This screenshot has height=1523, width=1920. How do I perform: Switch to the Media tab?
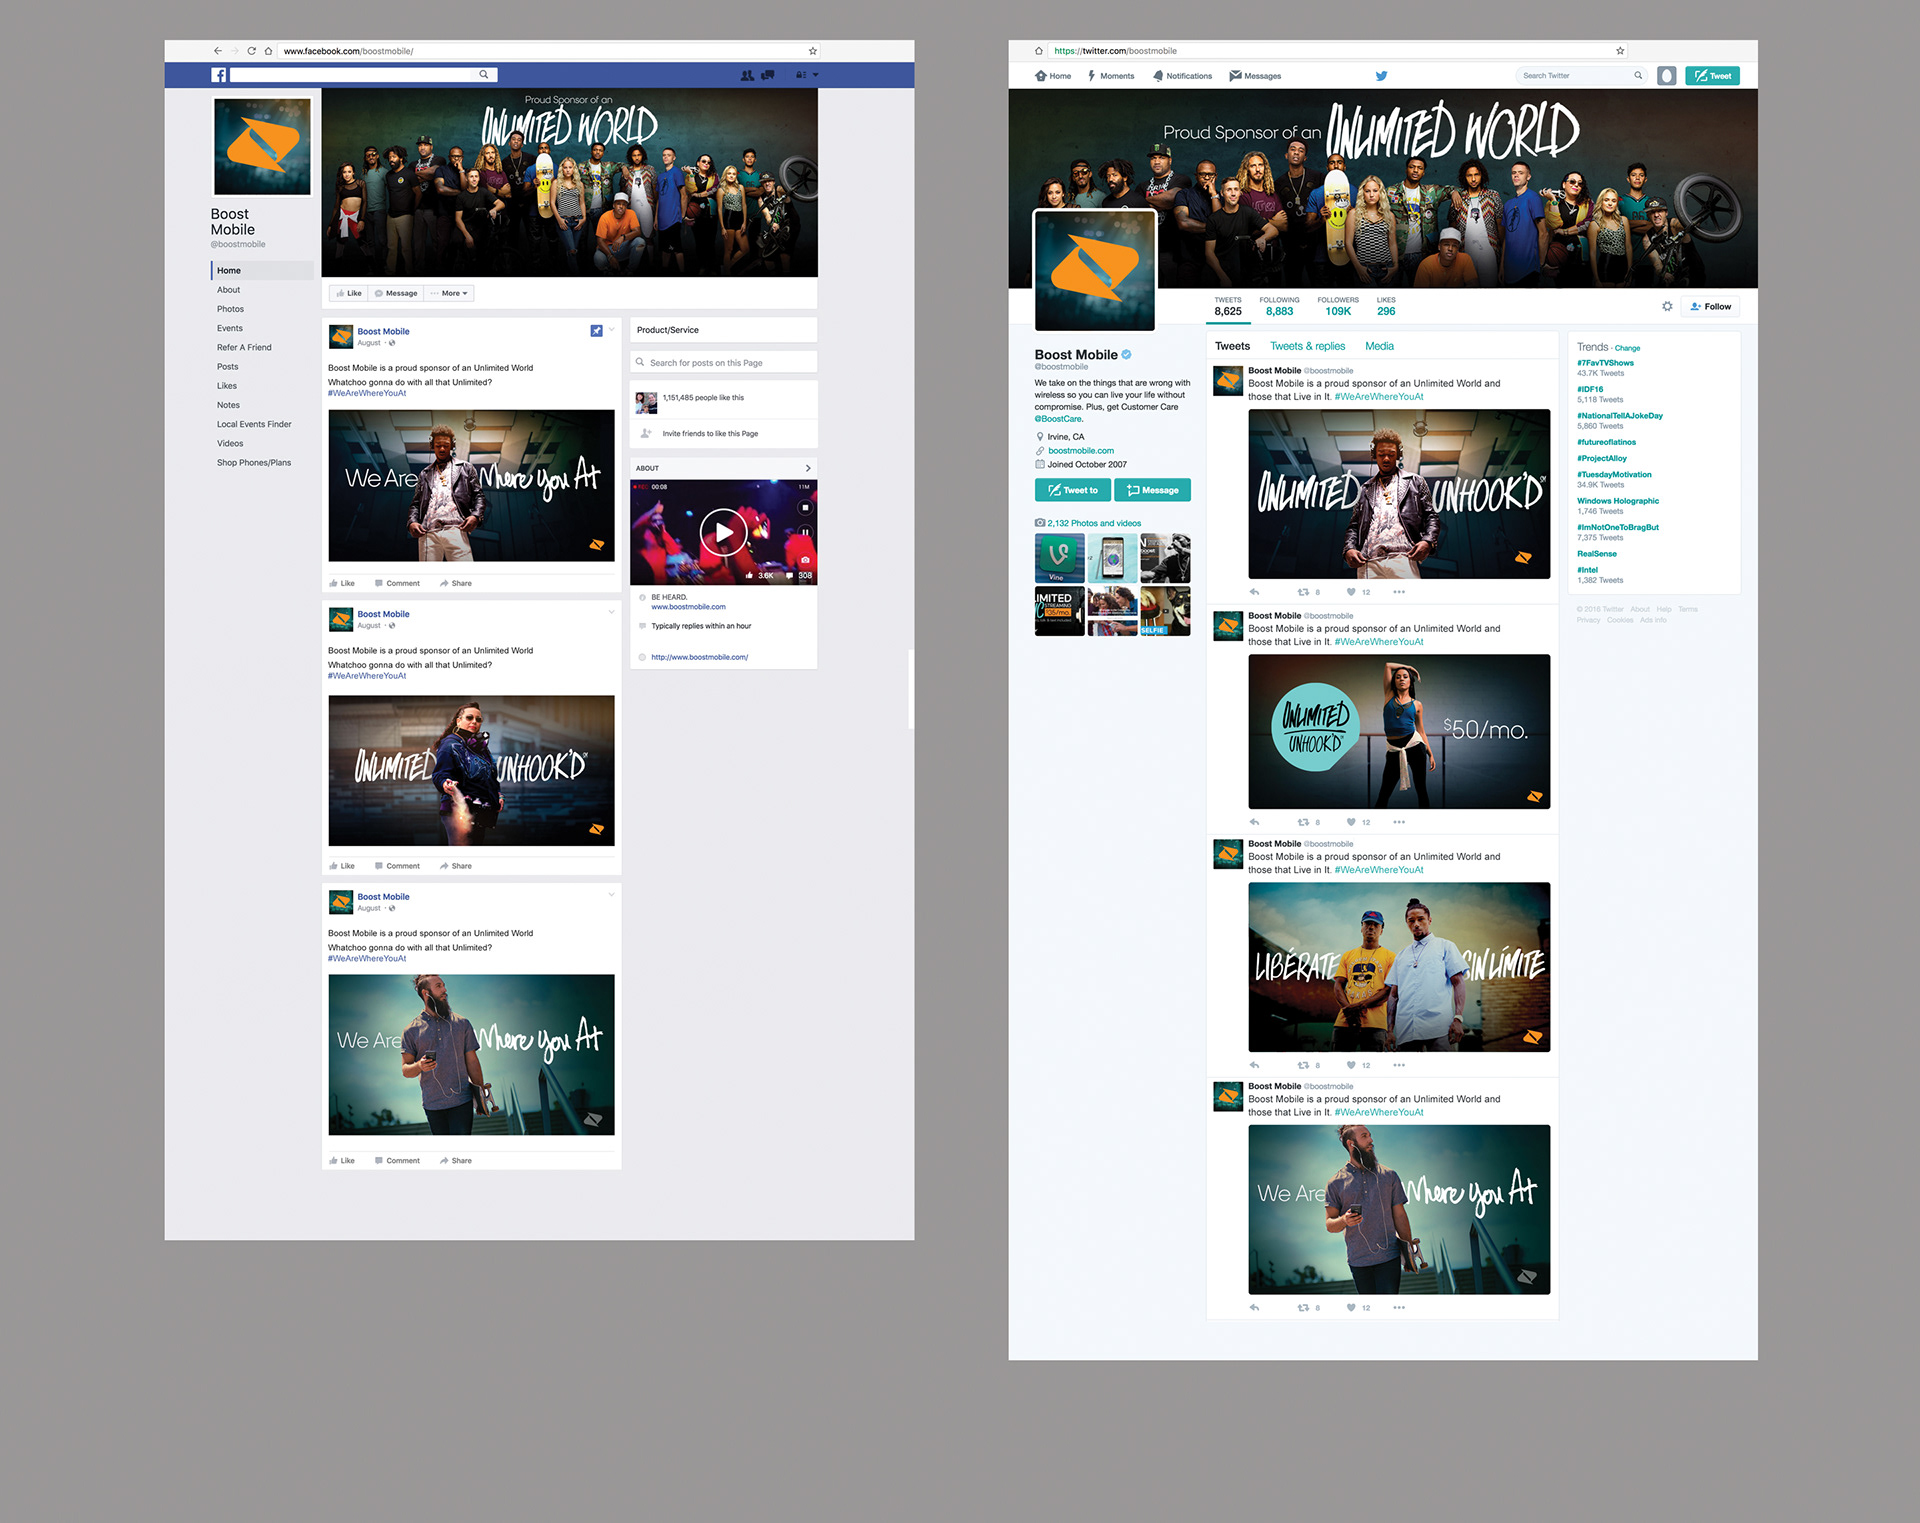tap(1379, 346)
